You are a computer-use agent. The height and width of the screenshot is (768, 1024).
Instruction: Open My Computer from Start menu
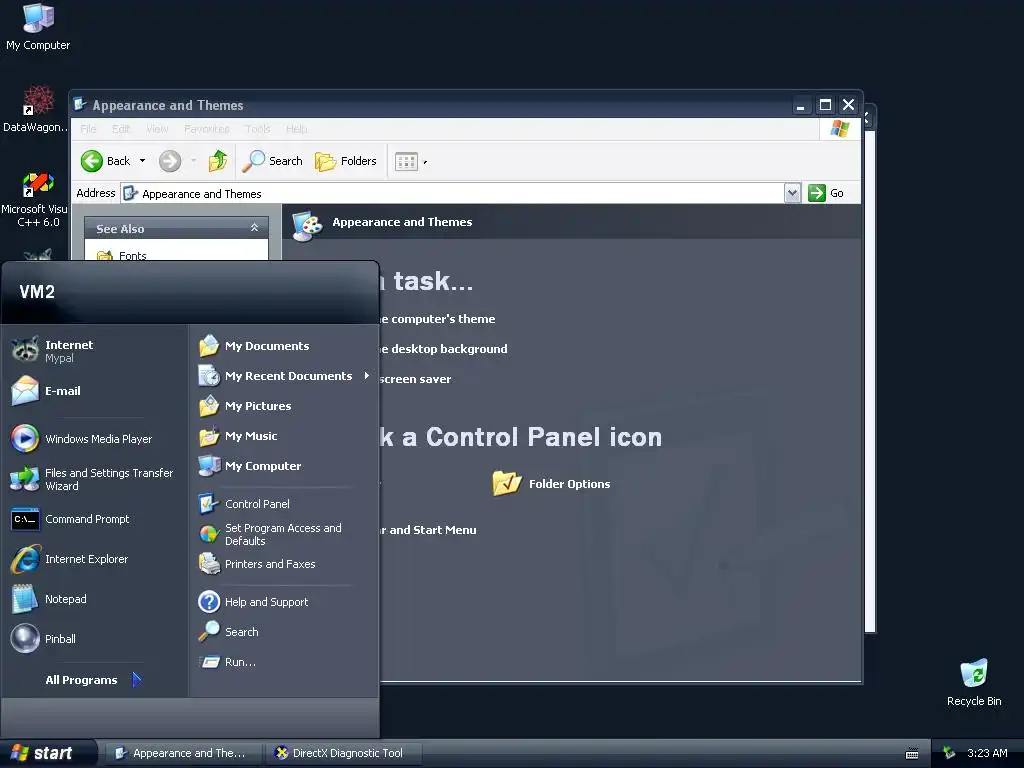283,466
